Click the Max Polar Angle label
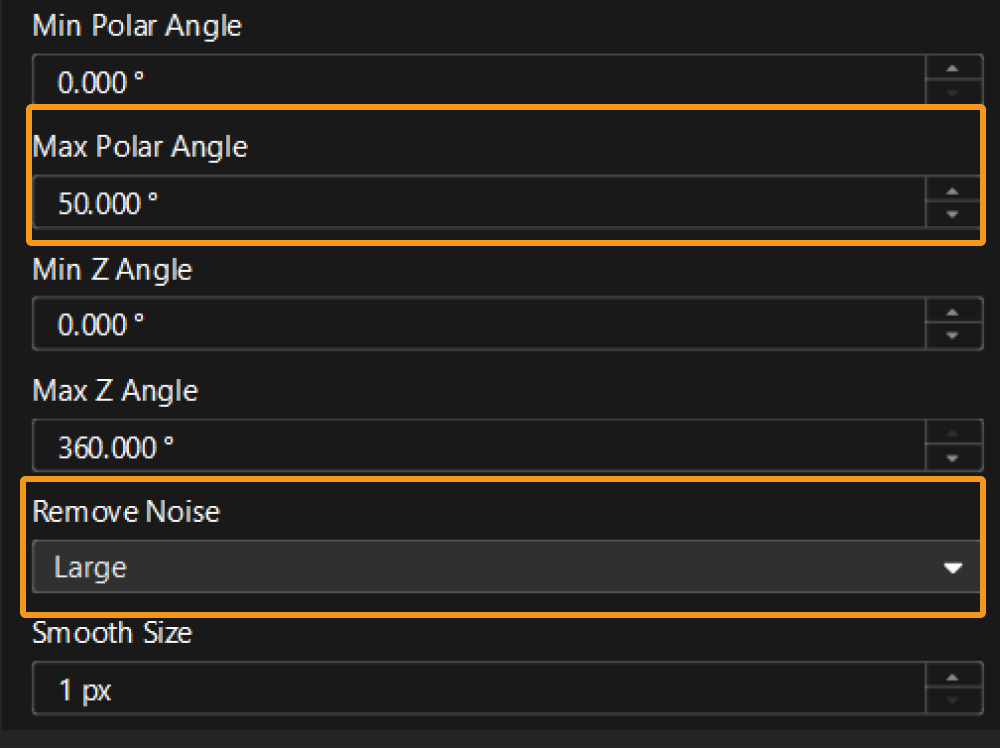 pyautogui.click(x=140, y=146)
